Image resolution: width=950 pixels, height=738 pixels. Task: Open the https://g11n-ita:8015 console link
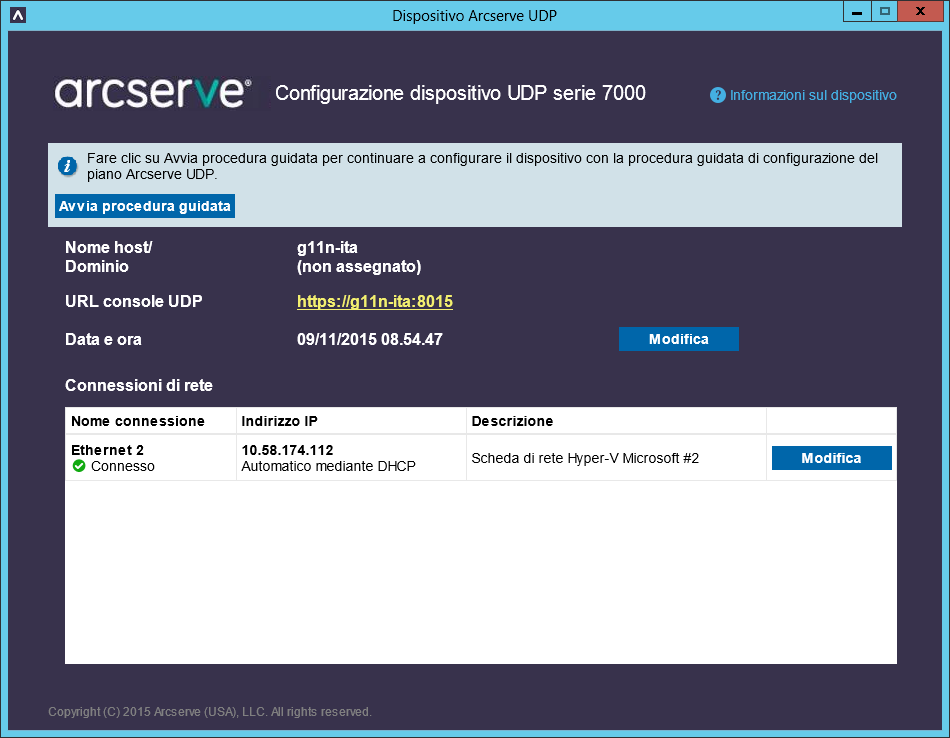click(x=374, y=301)
